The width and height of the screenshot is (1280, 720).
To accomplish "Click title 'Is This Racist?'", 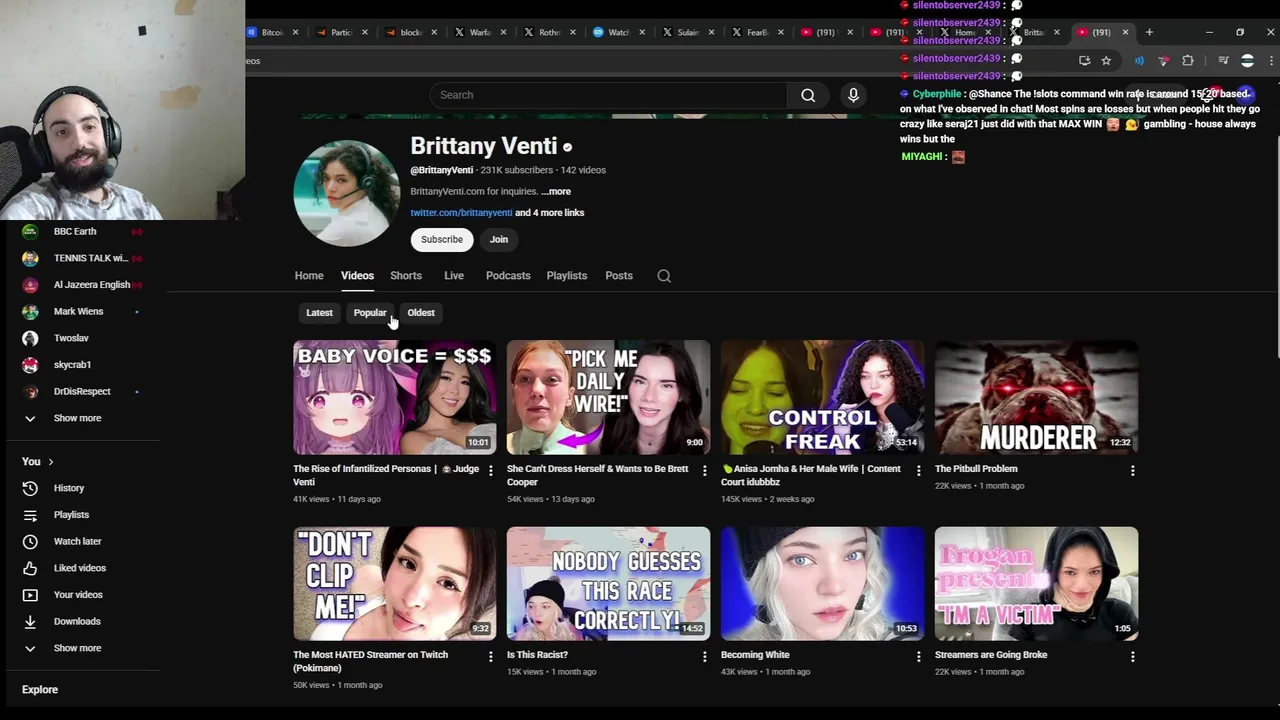I will click(537, 655).
